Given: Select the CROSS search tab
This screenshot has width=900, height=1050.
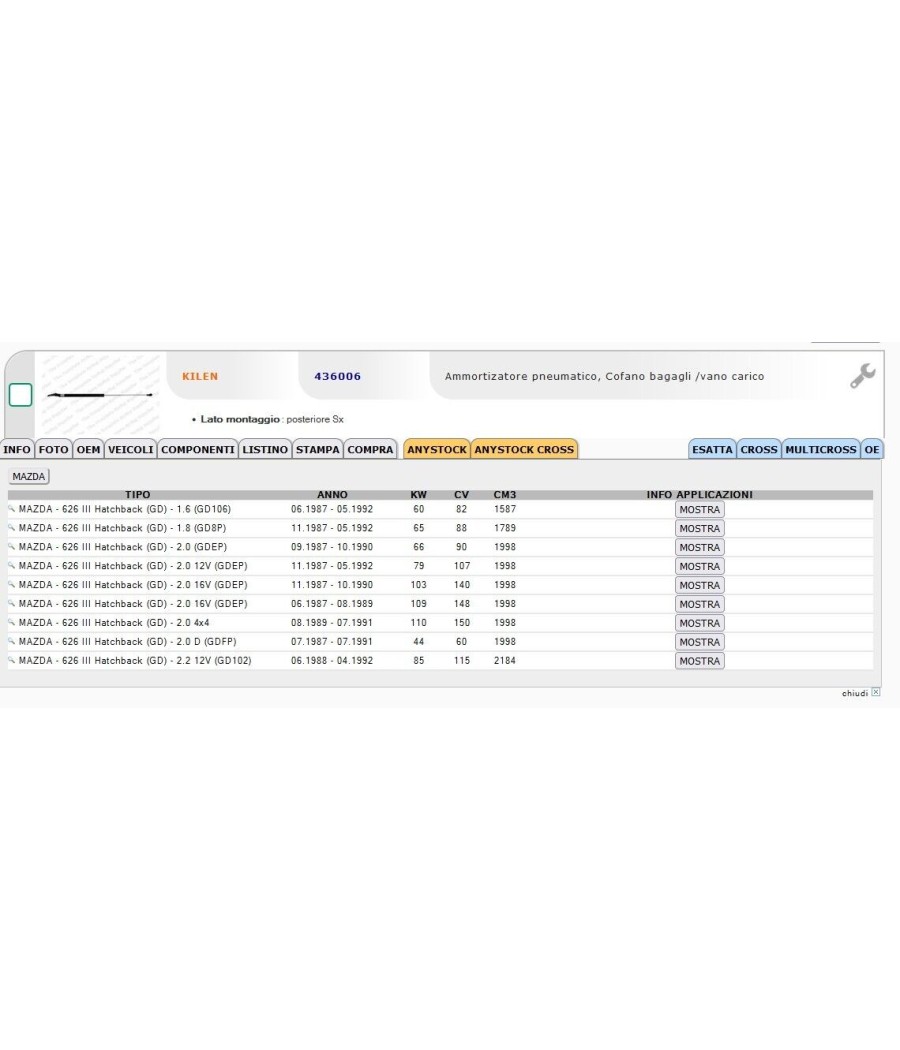Looking at the screenshot, I should coord(759,449).
